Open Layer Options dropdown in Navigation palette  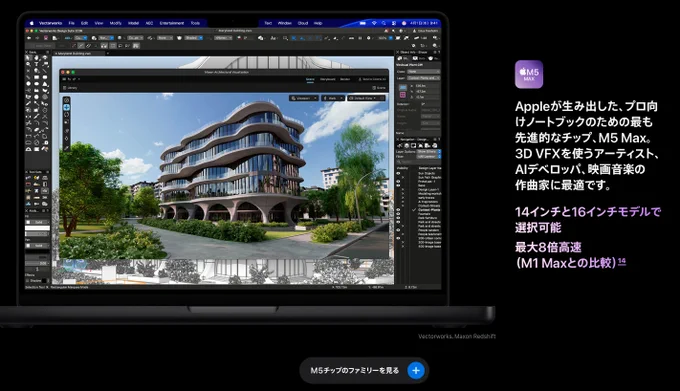[428, 152]
